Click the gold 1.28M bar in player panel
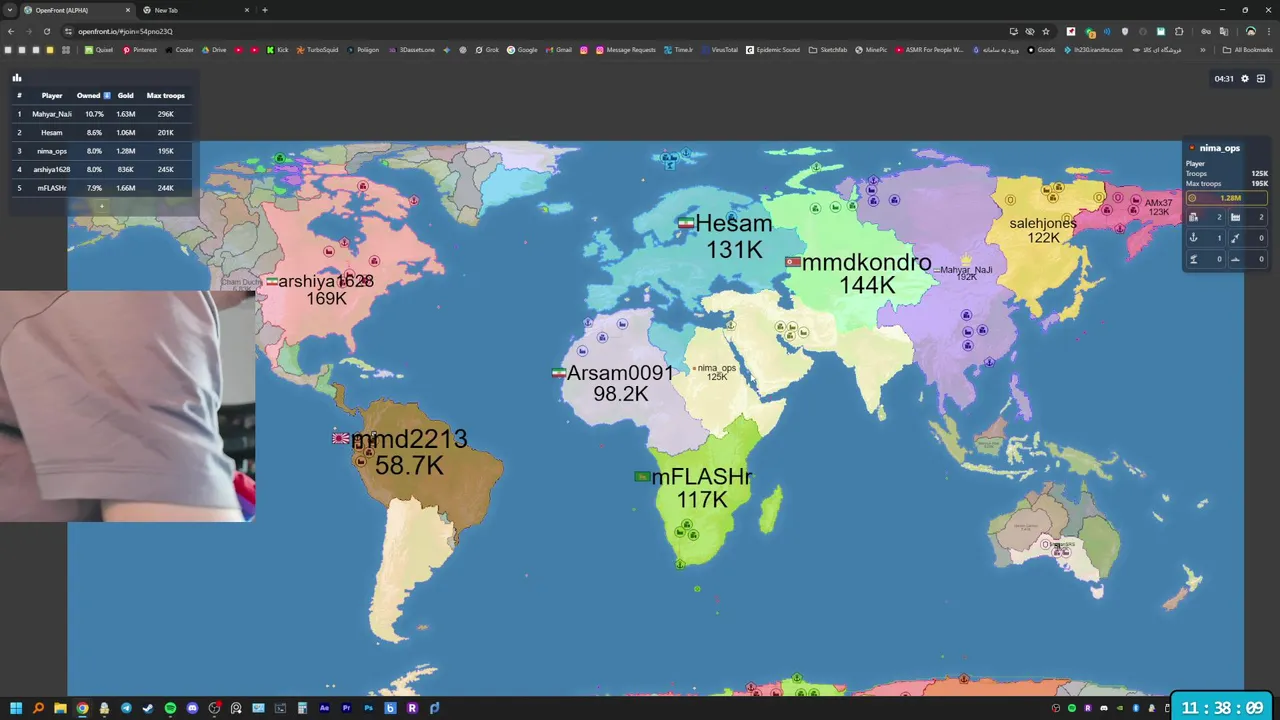 click(x=1227, y=198)
